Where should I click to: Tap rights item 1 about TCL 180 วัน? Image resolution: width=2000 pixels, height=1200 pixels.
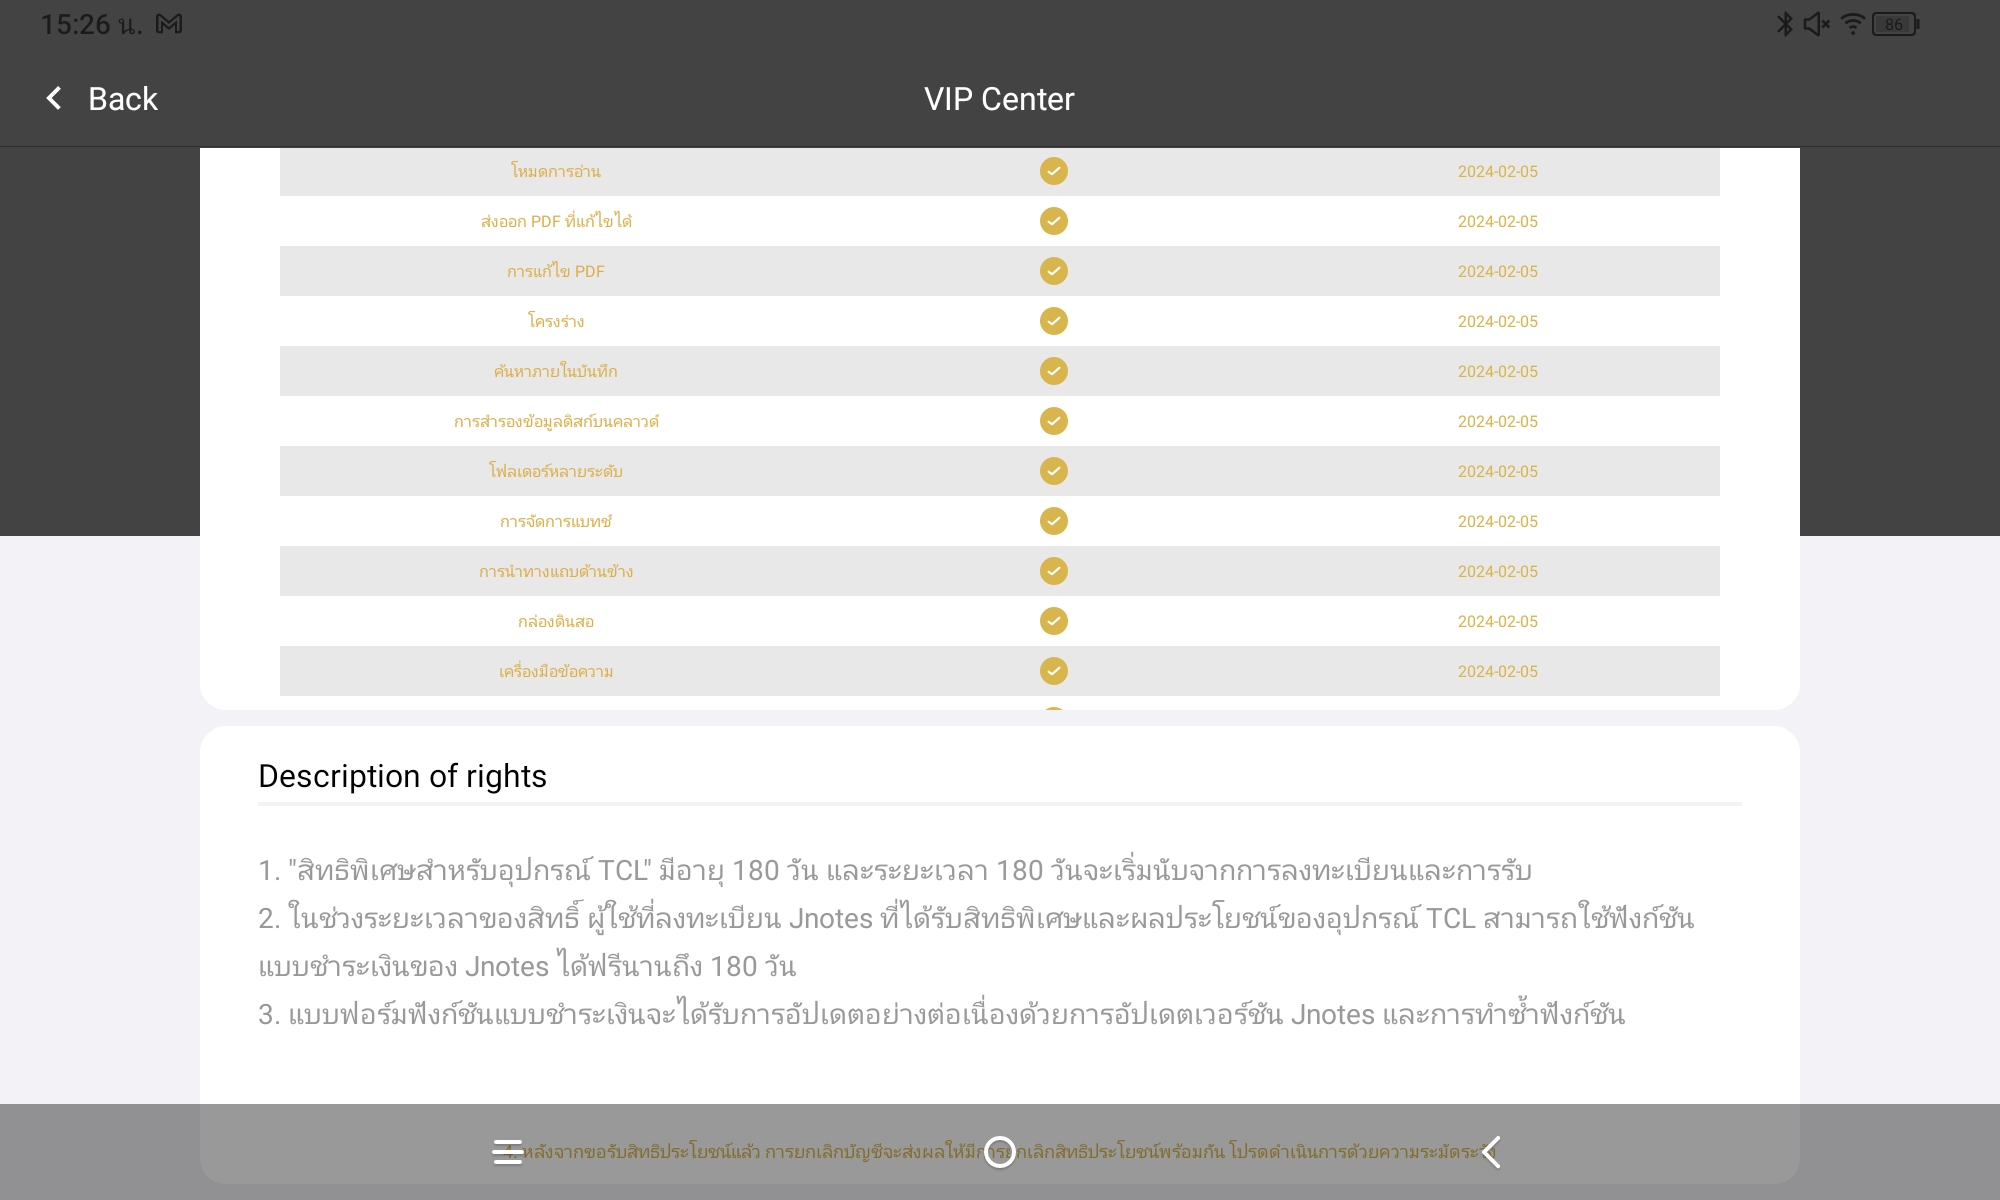click(x=895, y=870)
